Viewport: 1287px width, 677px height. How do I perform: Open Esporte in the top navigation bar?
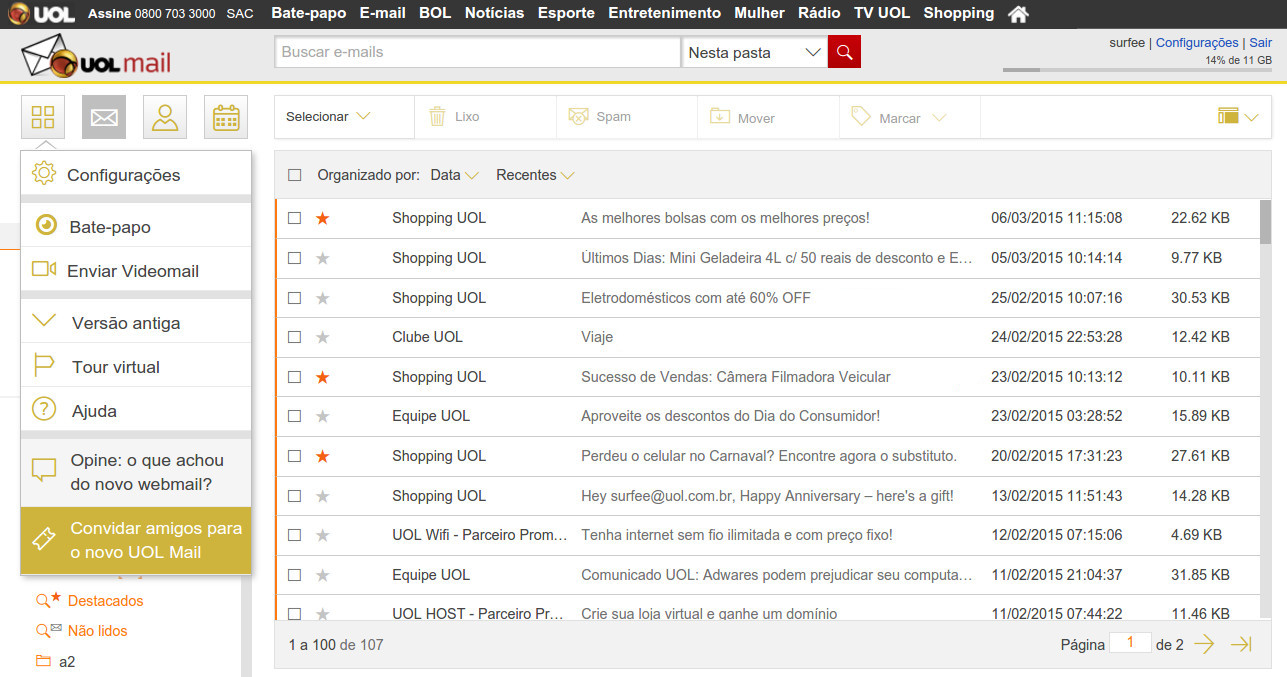(566, 13)
